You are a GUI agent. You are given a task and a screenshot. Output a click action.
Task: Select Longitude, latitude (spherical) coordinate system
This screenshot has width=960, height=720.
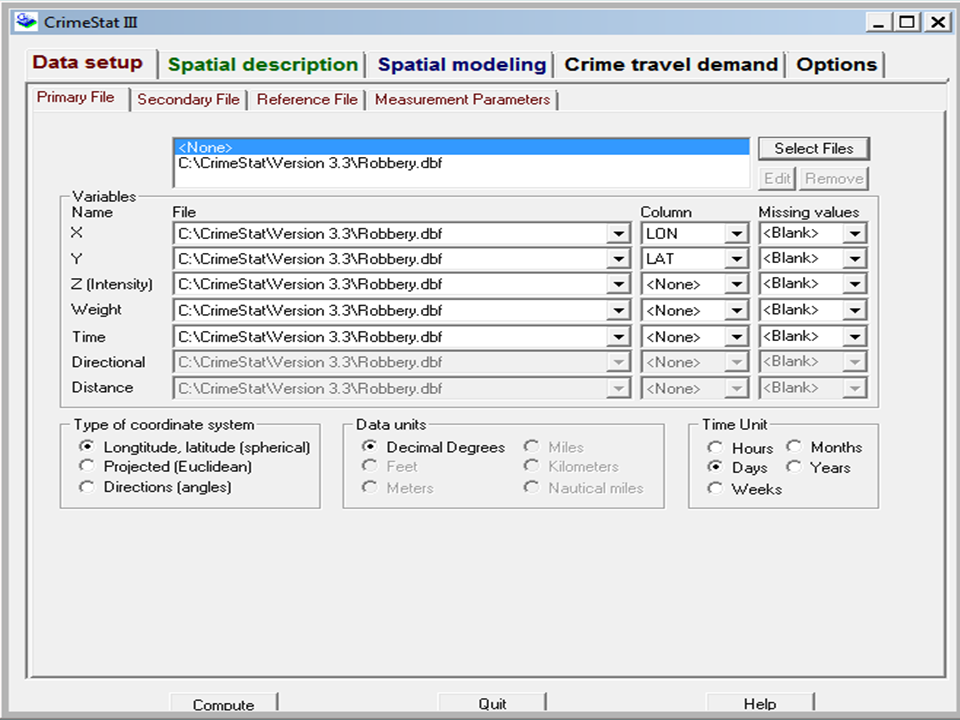pos(87,447)
